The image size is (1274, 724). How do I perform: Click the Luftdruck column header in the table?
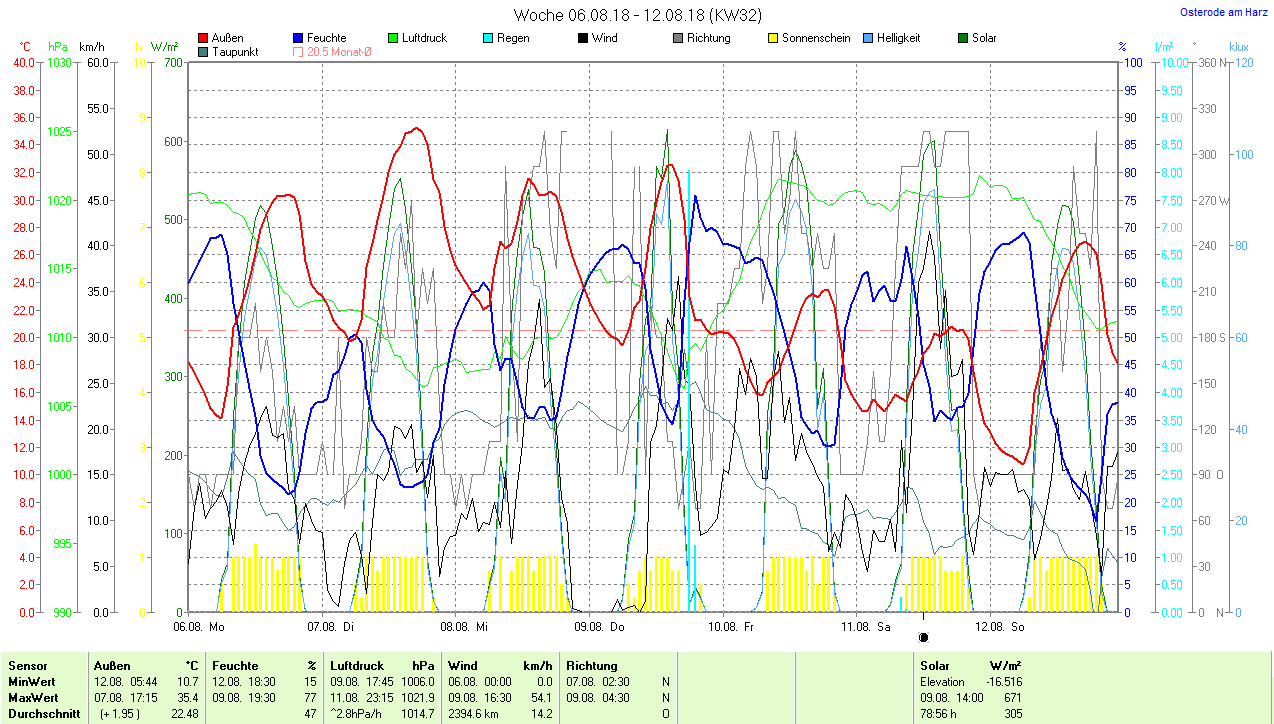tap(355, 666)
